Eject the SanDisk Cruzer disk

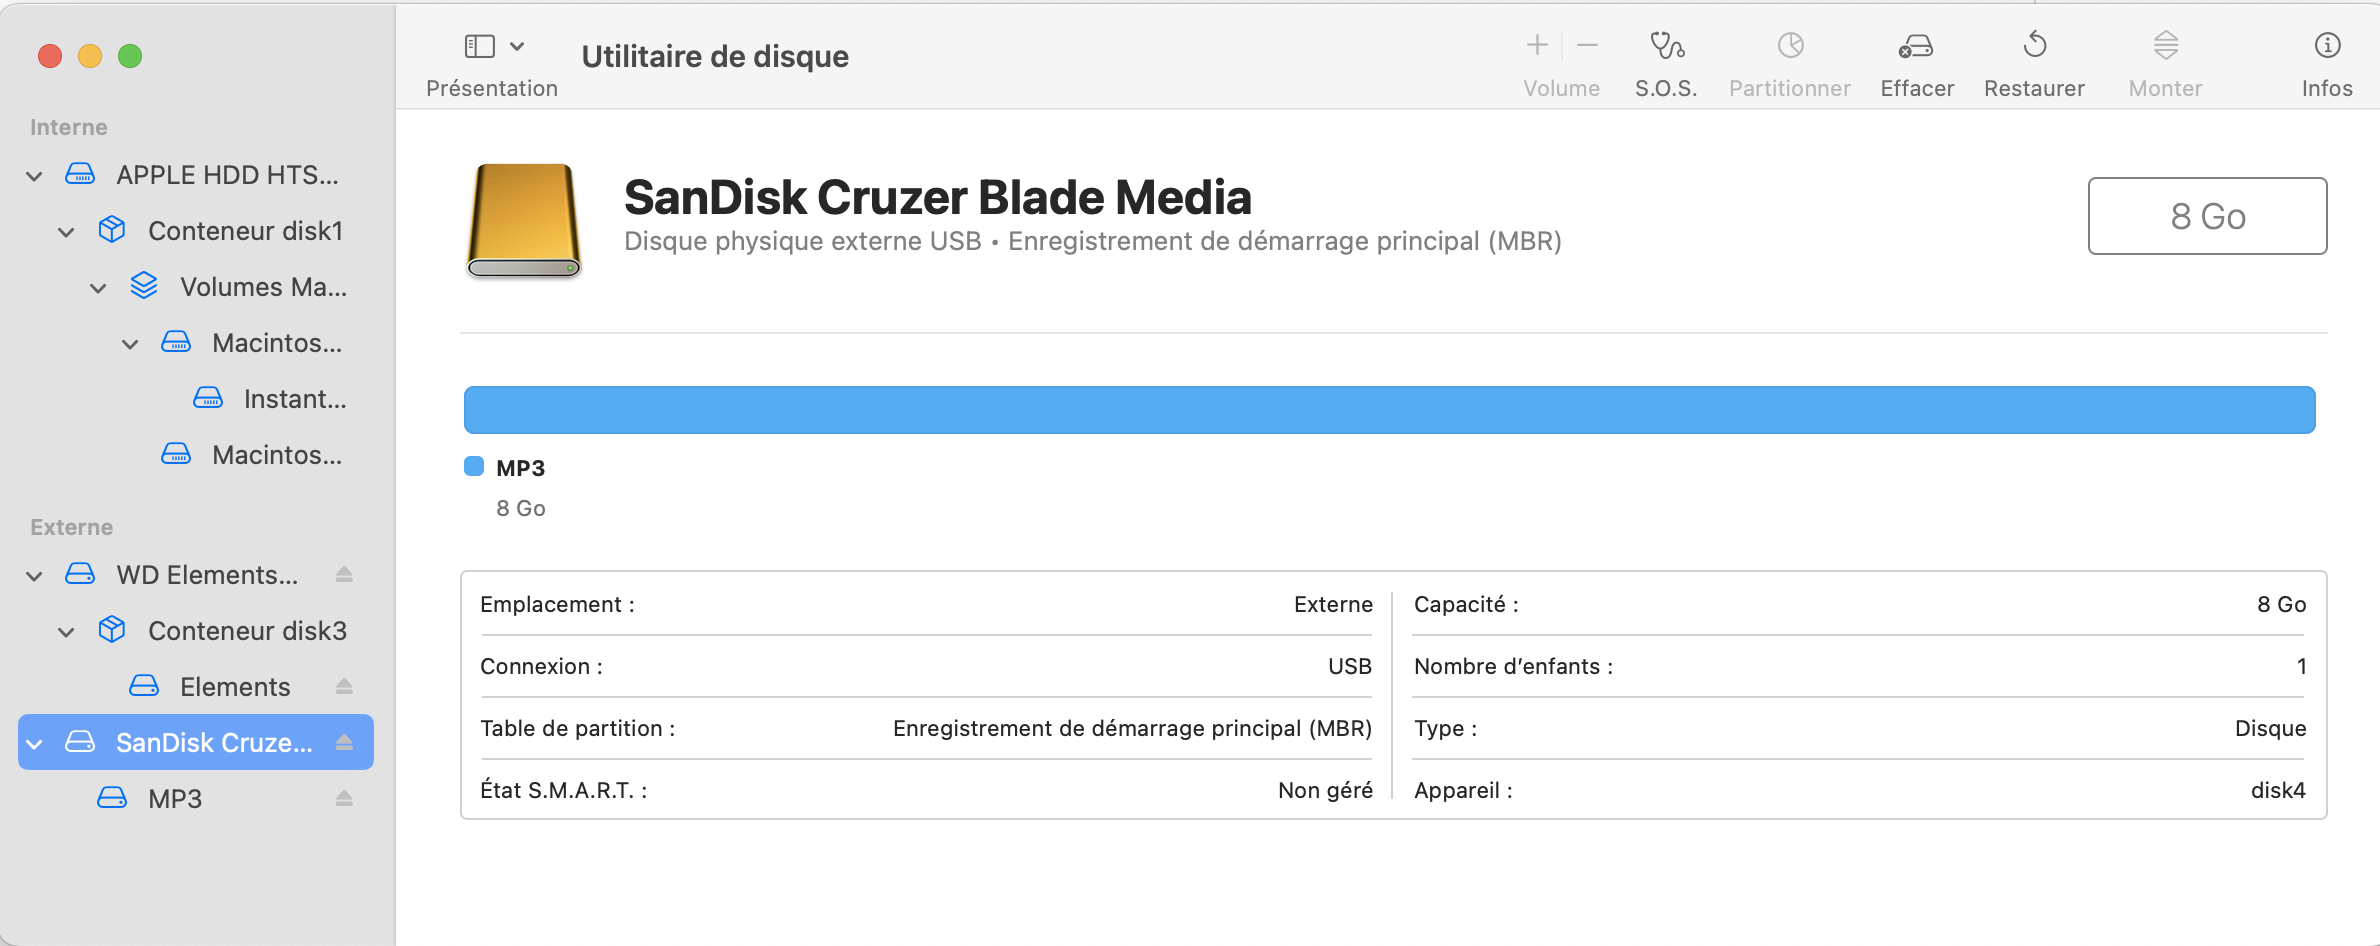pyautogui.click(x=344, y=743)
